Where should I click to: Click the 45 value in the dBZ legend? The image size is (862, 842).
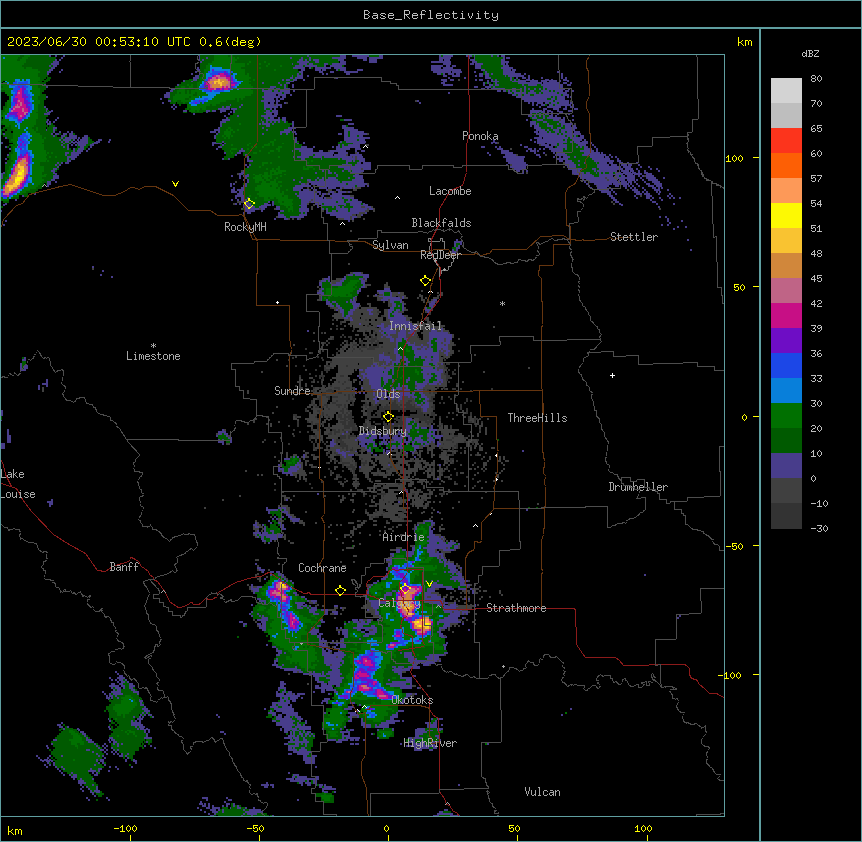click(x=816, y=278)
